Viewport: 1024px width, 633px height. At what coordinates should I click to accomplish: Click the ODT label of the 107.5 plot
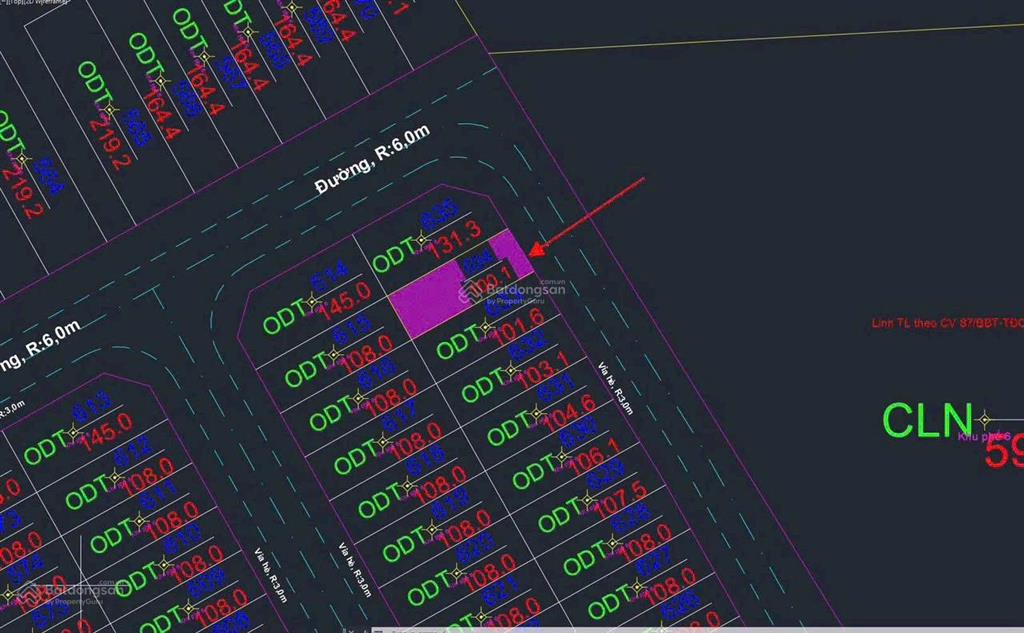tap(560, 517)
